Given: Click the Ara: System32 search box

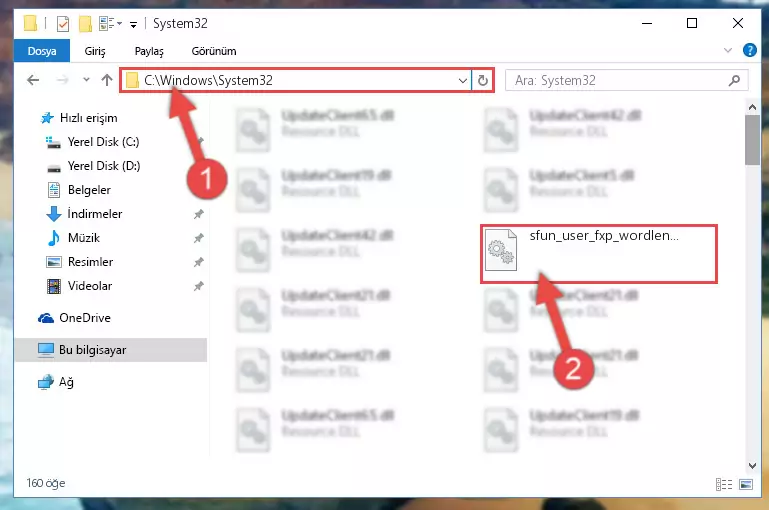Looking at the screenshot, I should point(626,80).
